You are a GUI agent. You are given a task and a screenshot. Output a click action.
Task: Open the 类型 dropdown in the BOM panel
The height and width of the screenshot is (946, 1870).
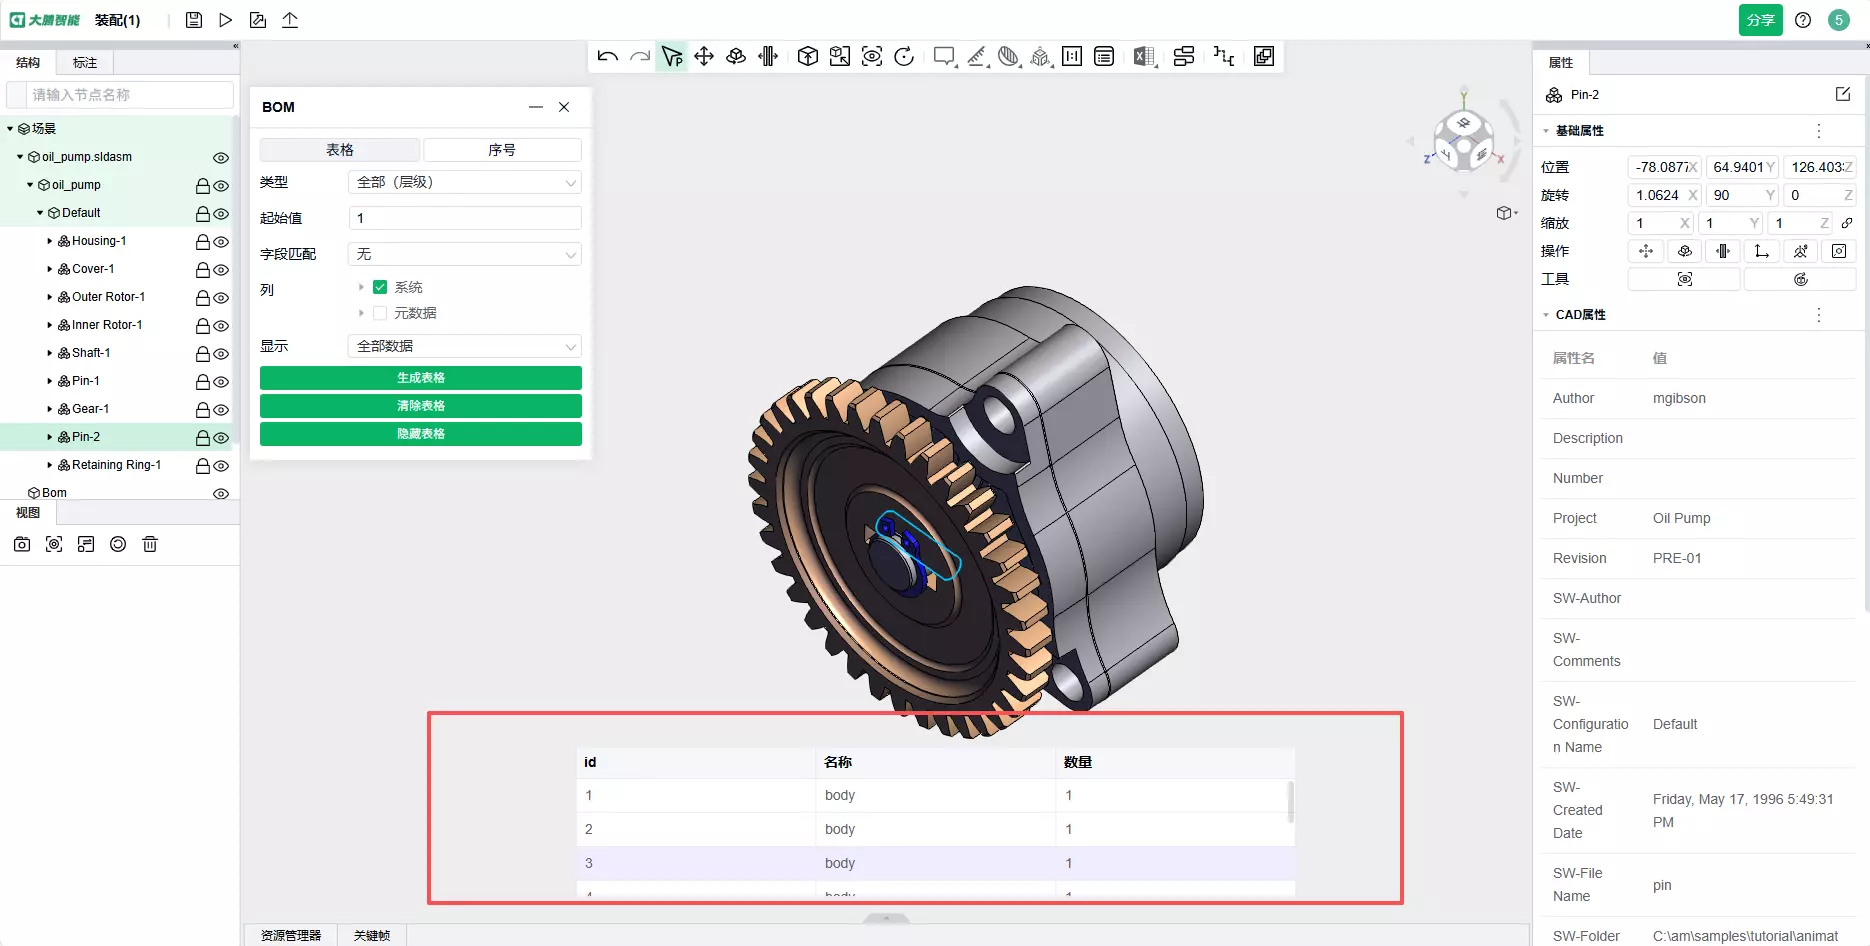465,182
